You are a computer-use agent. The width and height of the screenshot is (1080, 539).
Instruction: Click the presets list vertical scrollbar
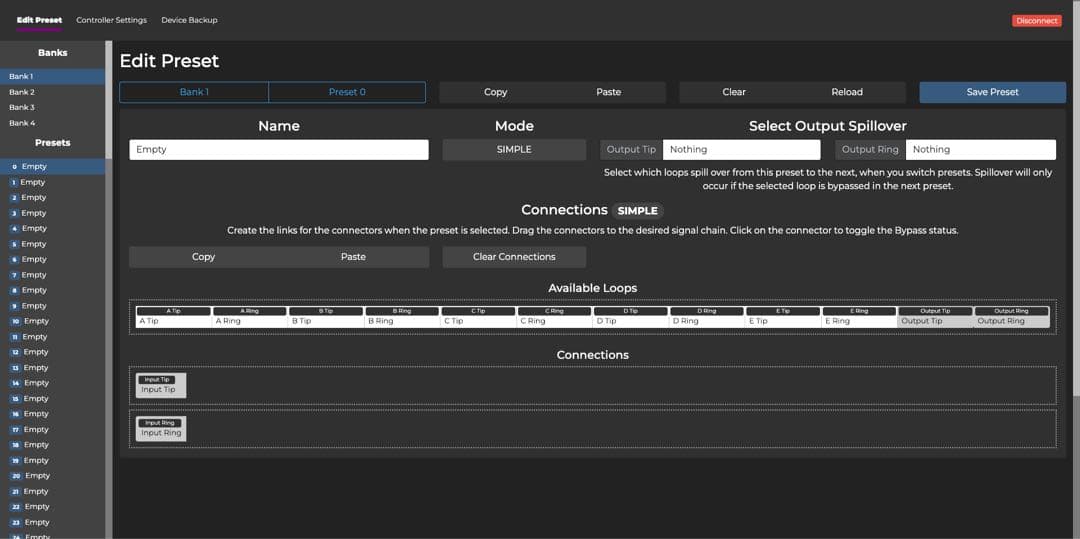pos(108,300)
